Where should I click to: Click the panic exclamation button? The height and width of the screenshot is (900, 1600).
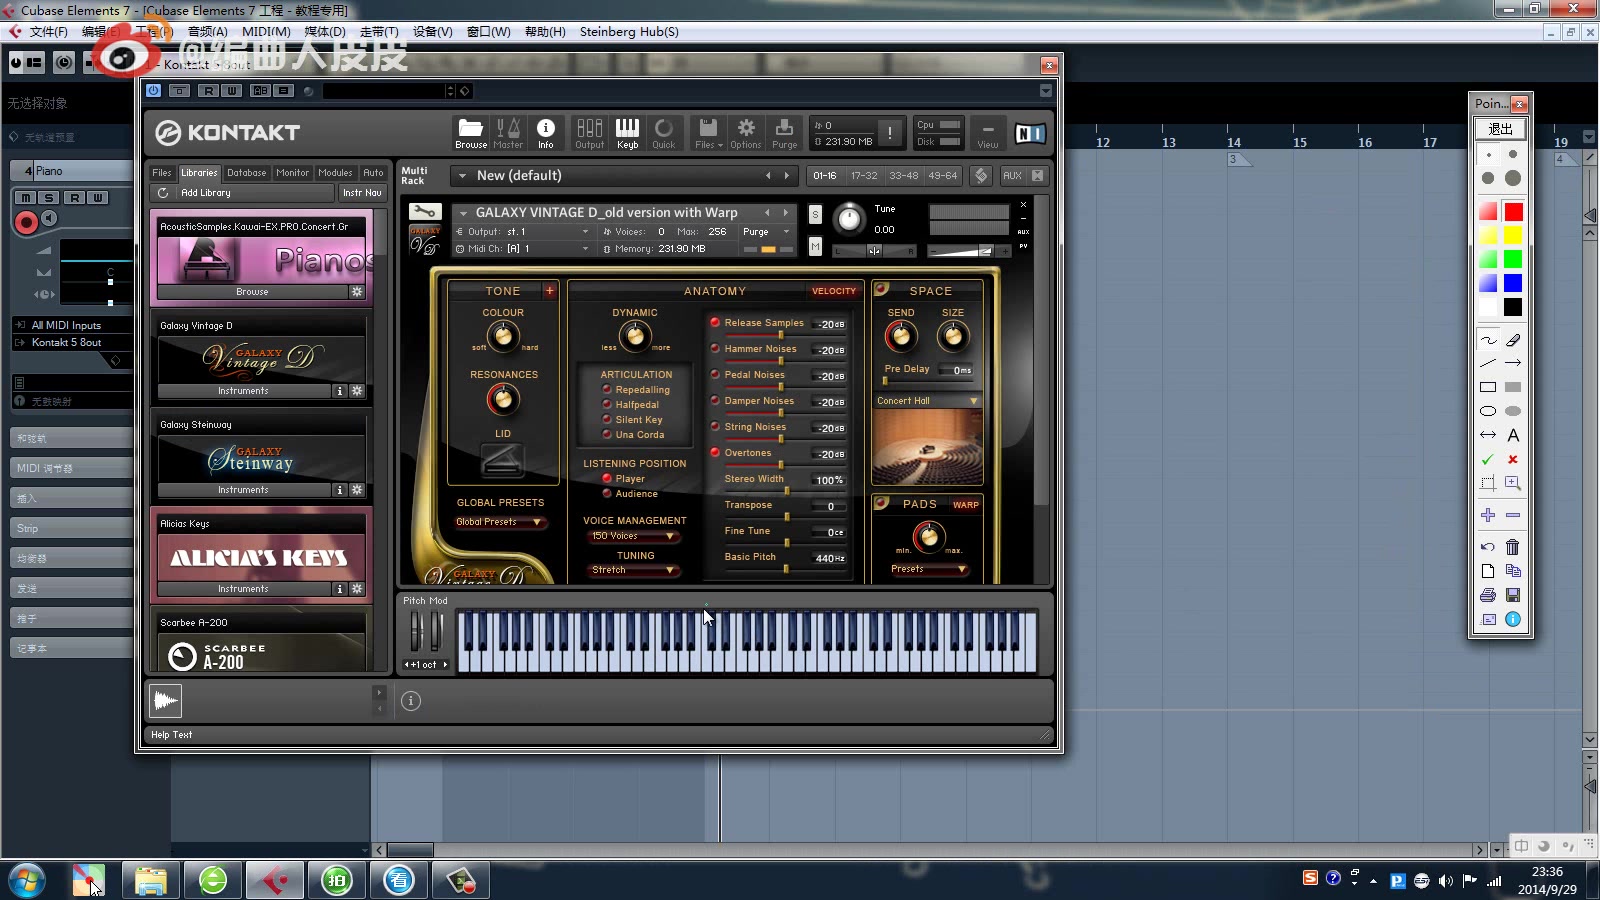point(890,133)
